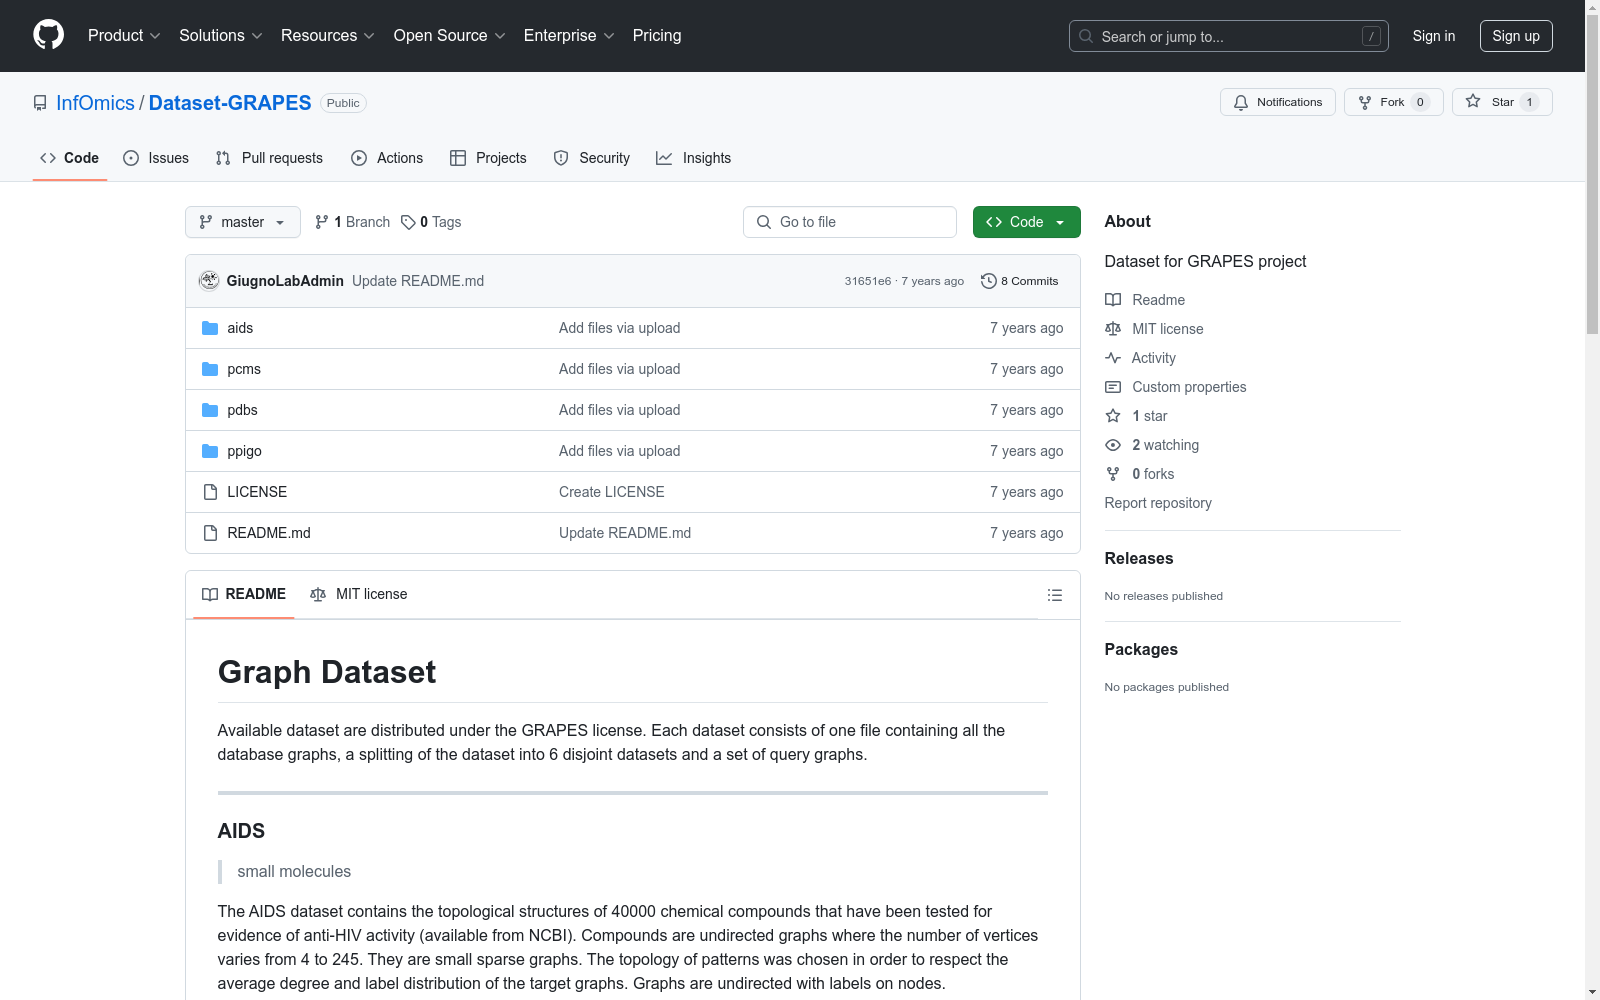Open the master branch dropdown
This screenshot has height=1000, width=1600.
pyautogui.click(x=243, y=222)
